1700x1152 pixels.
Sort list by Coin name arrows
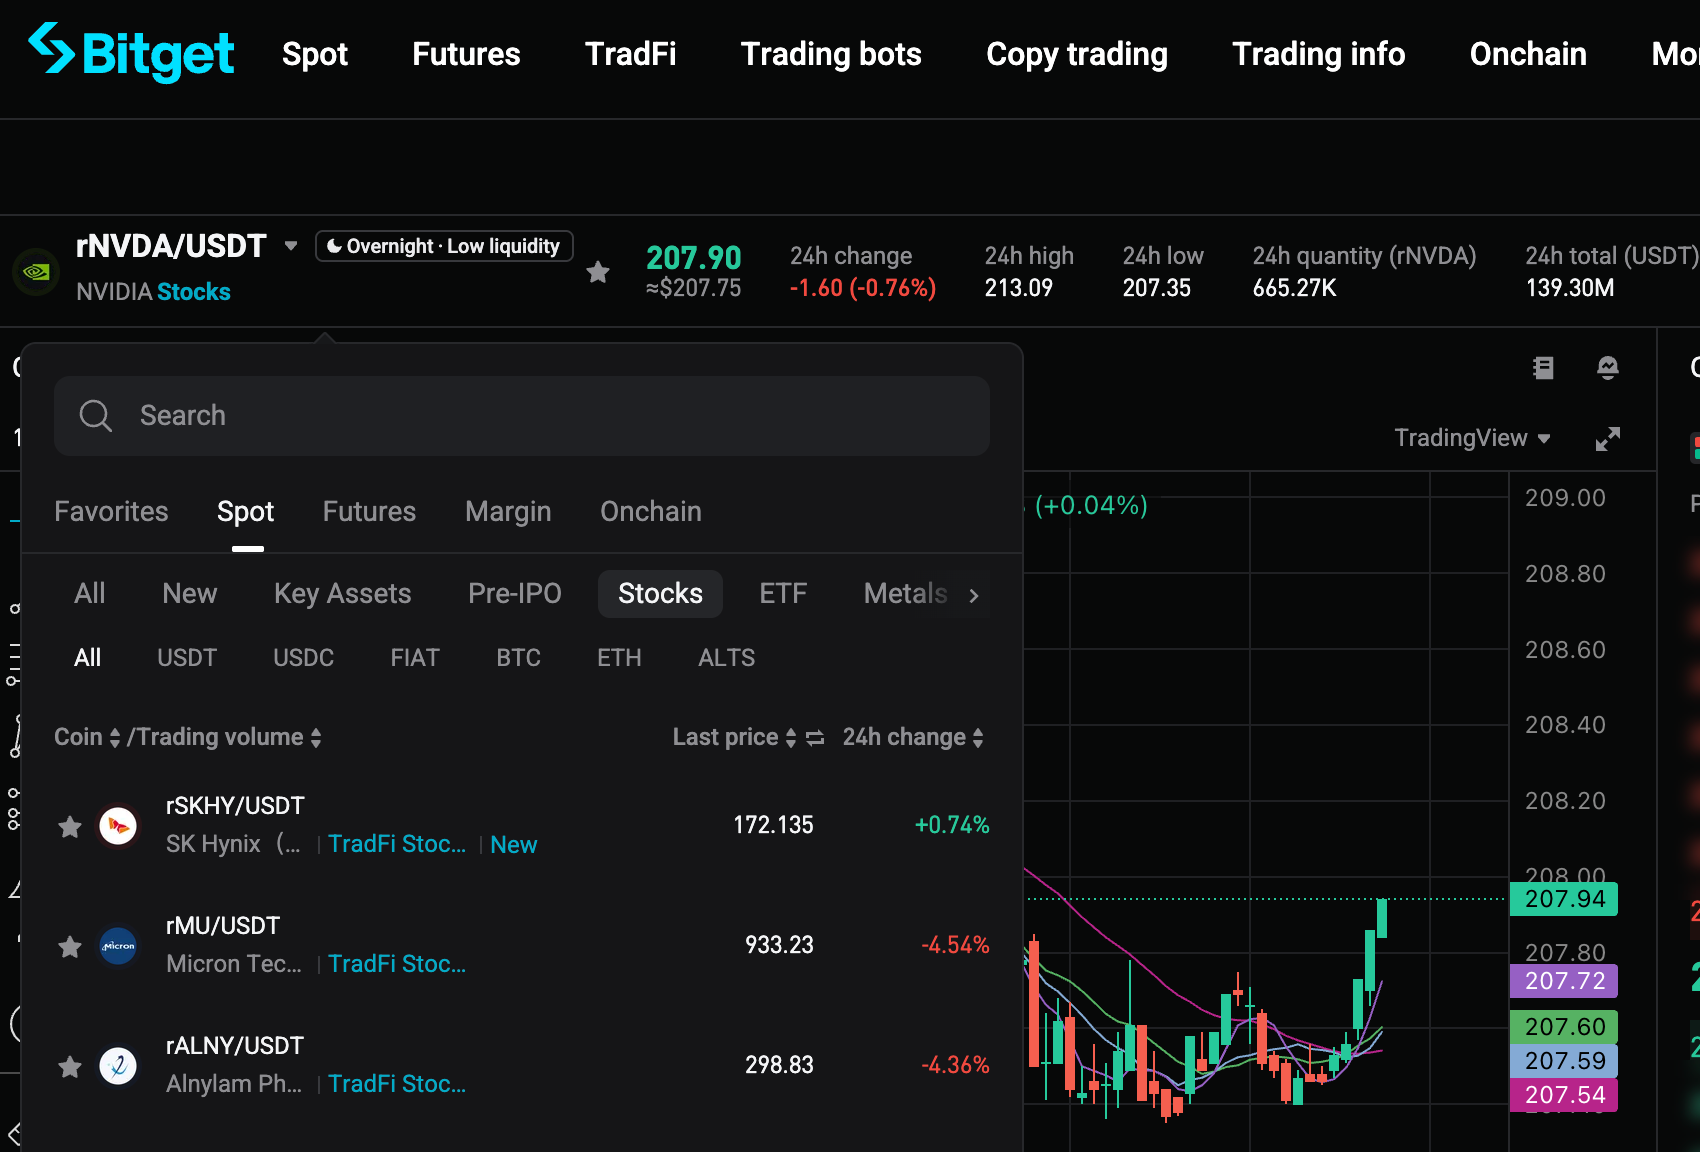(115, 738)
